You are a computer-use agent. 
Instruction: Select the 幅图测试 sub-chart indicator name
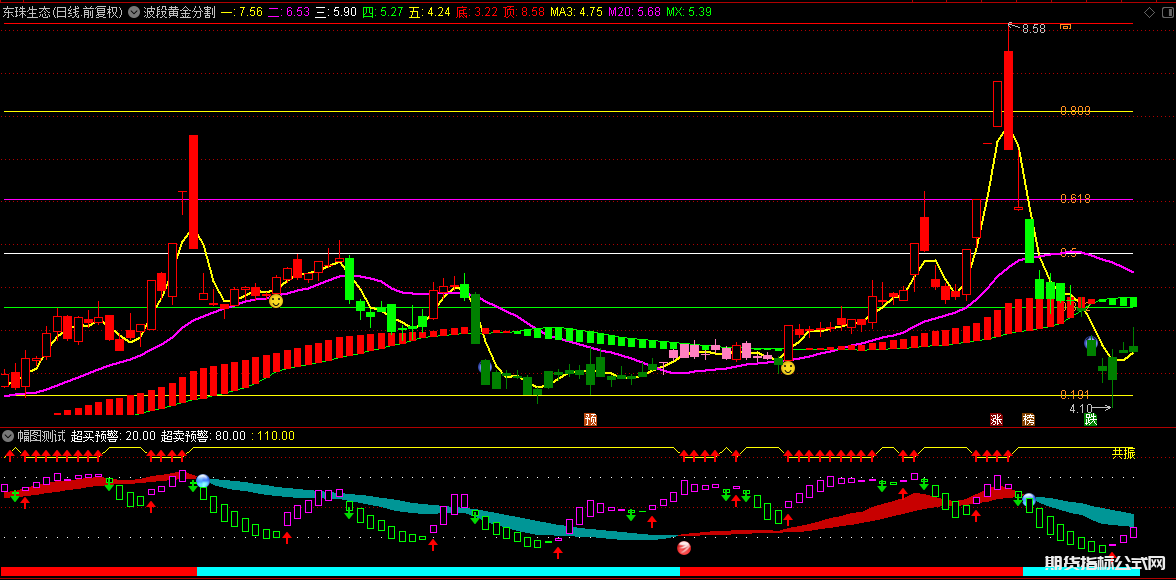tap(41, 435)
